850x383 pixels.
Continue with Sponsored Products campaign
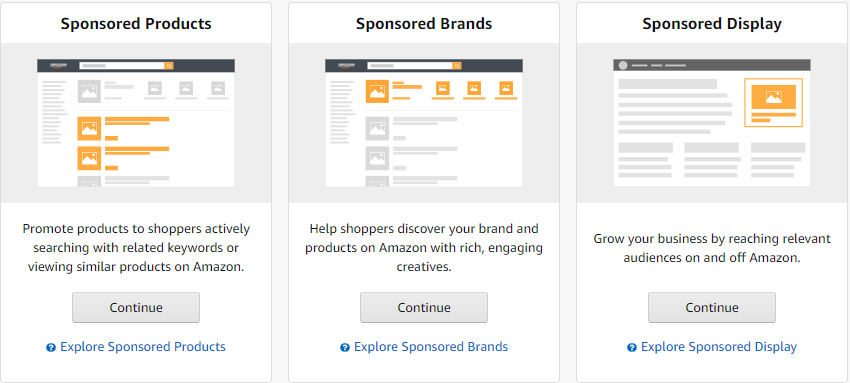pyautogui.click(x=136, y=308)
